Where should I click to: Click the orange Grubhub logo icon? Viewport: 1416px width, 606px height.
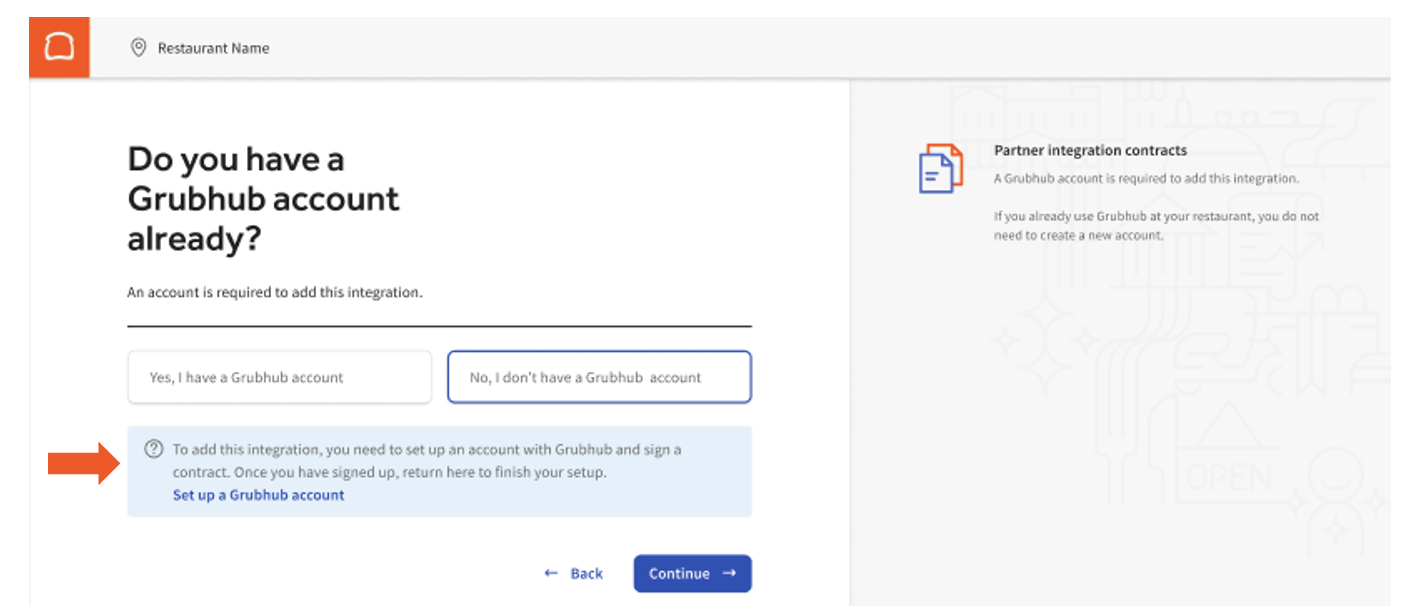tap(58, 45)
